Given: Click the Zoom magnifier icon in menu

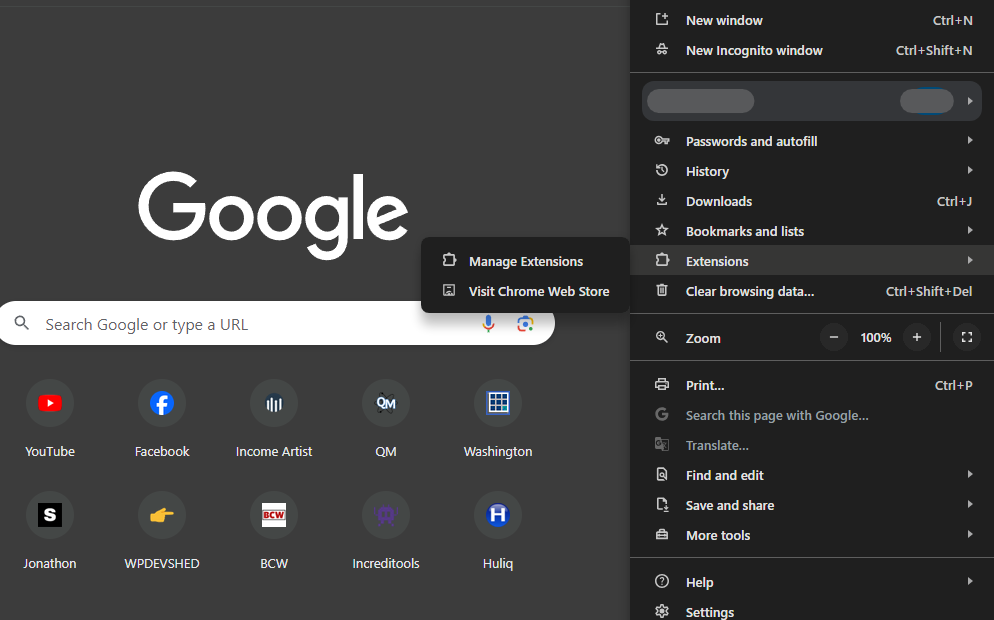Looking at the screenshot, I should click(x=662, y=337).
